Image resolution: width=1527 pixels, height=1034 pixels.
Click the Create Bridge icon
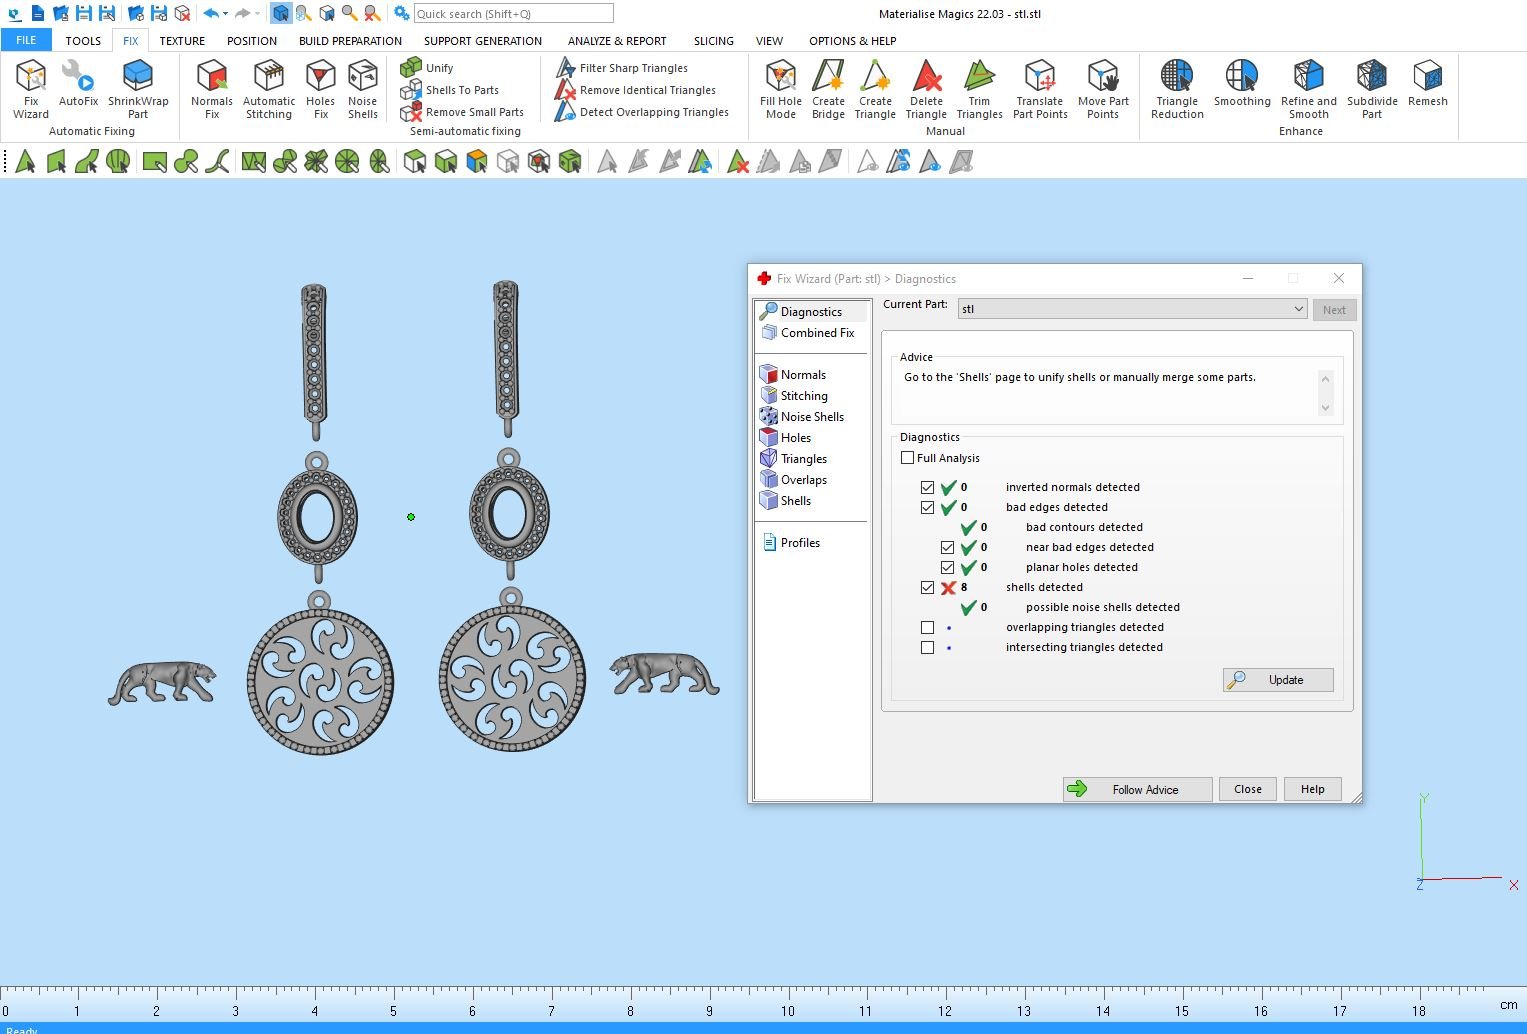pyautogui.click(x=828, y=87)
